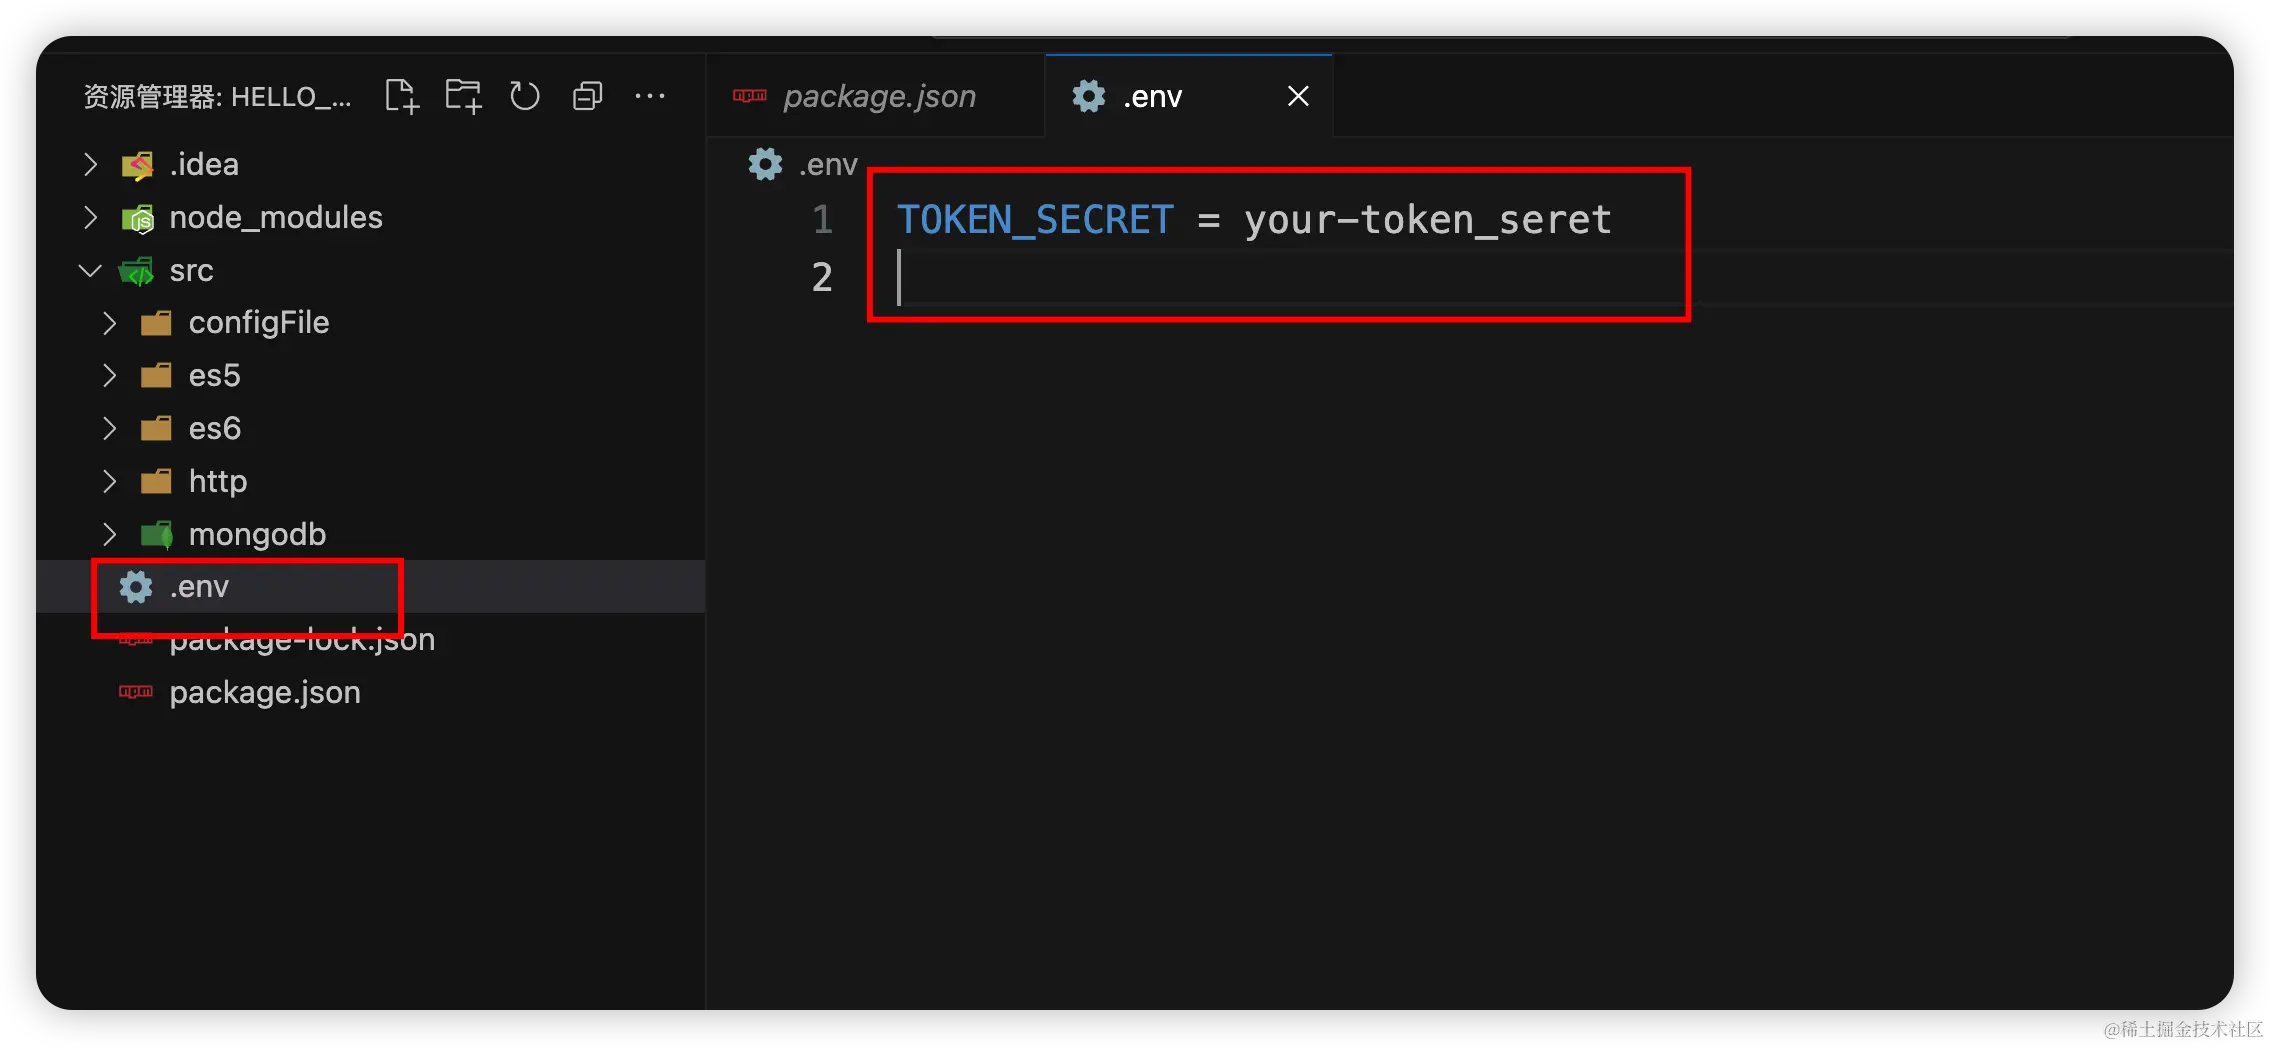Expand the mongodb folder
Image resolution: width=2270 pixels, height=1046 pixels.
[x=110, y=535]
